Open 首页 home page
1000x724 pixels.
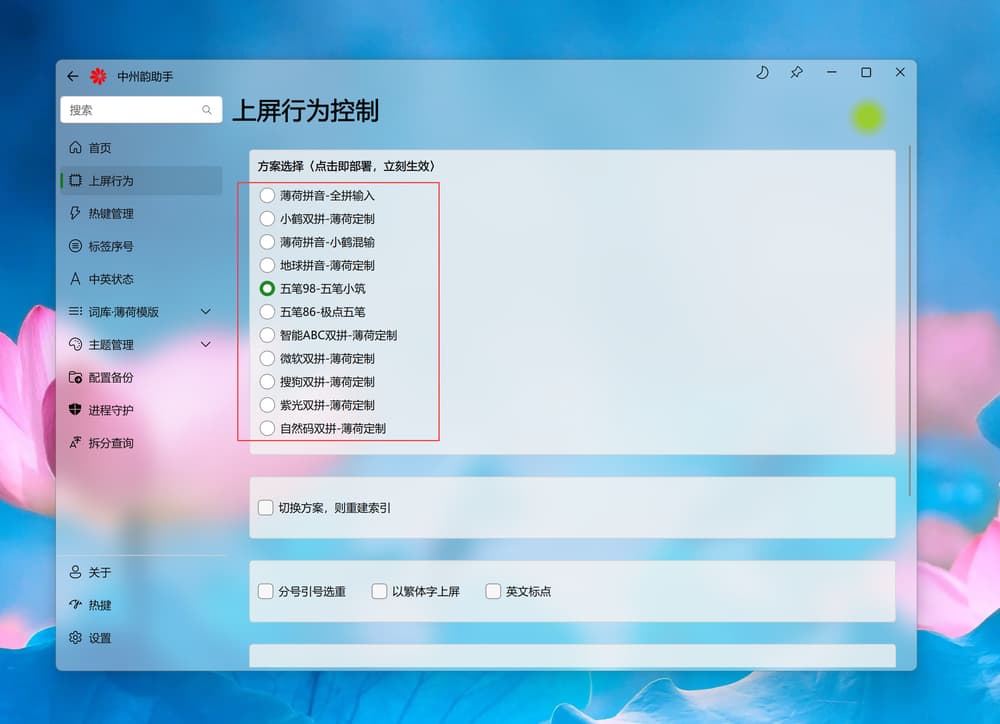pyautogui.click(x=99, y=148)
